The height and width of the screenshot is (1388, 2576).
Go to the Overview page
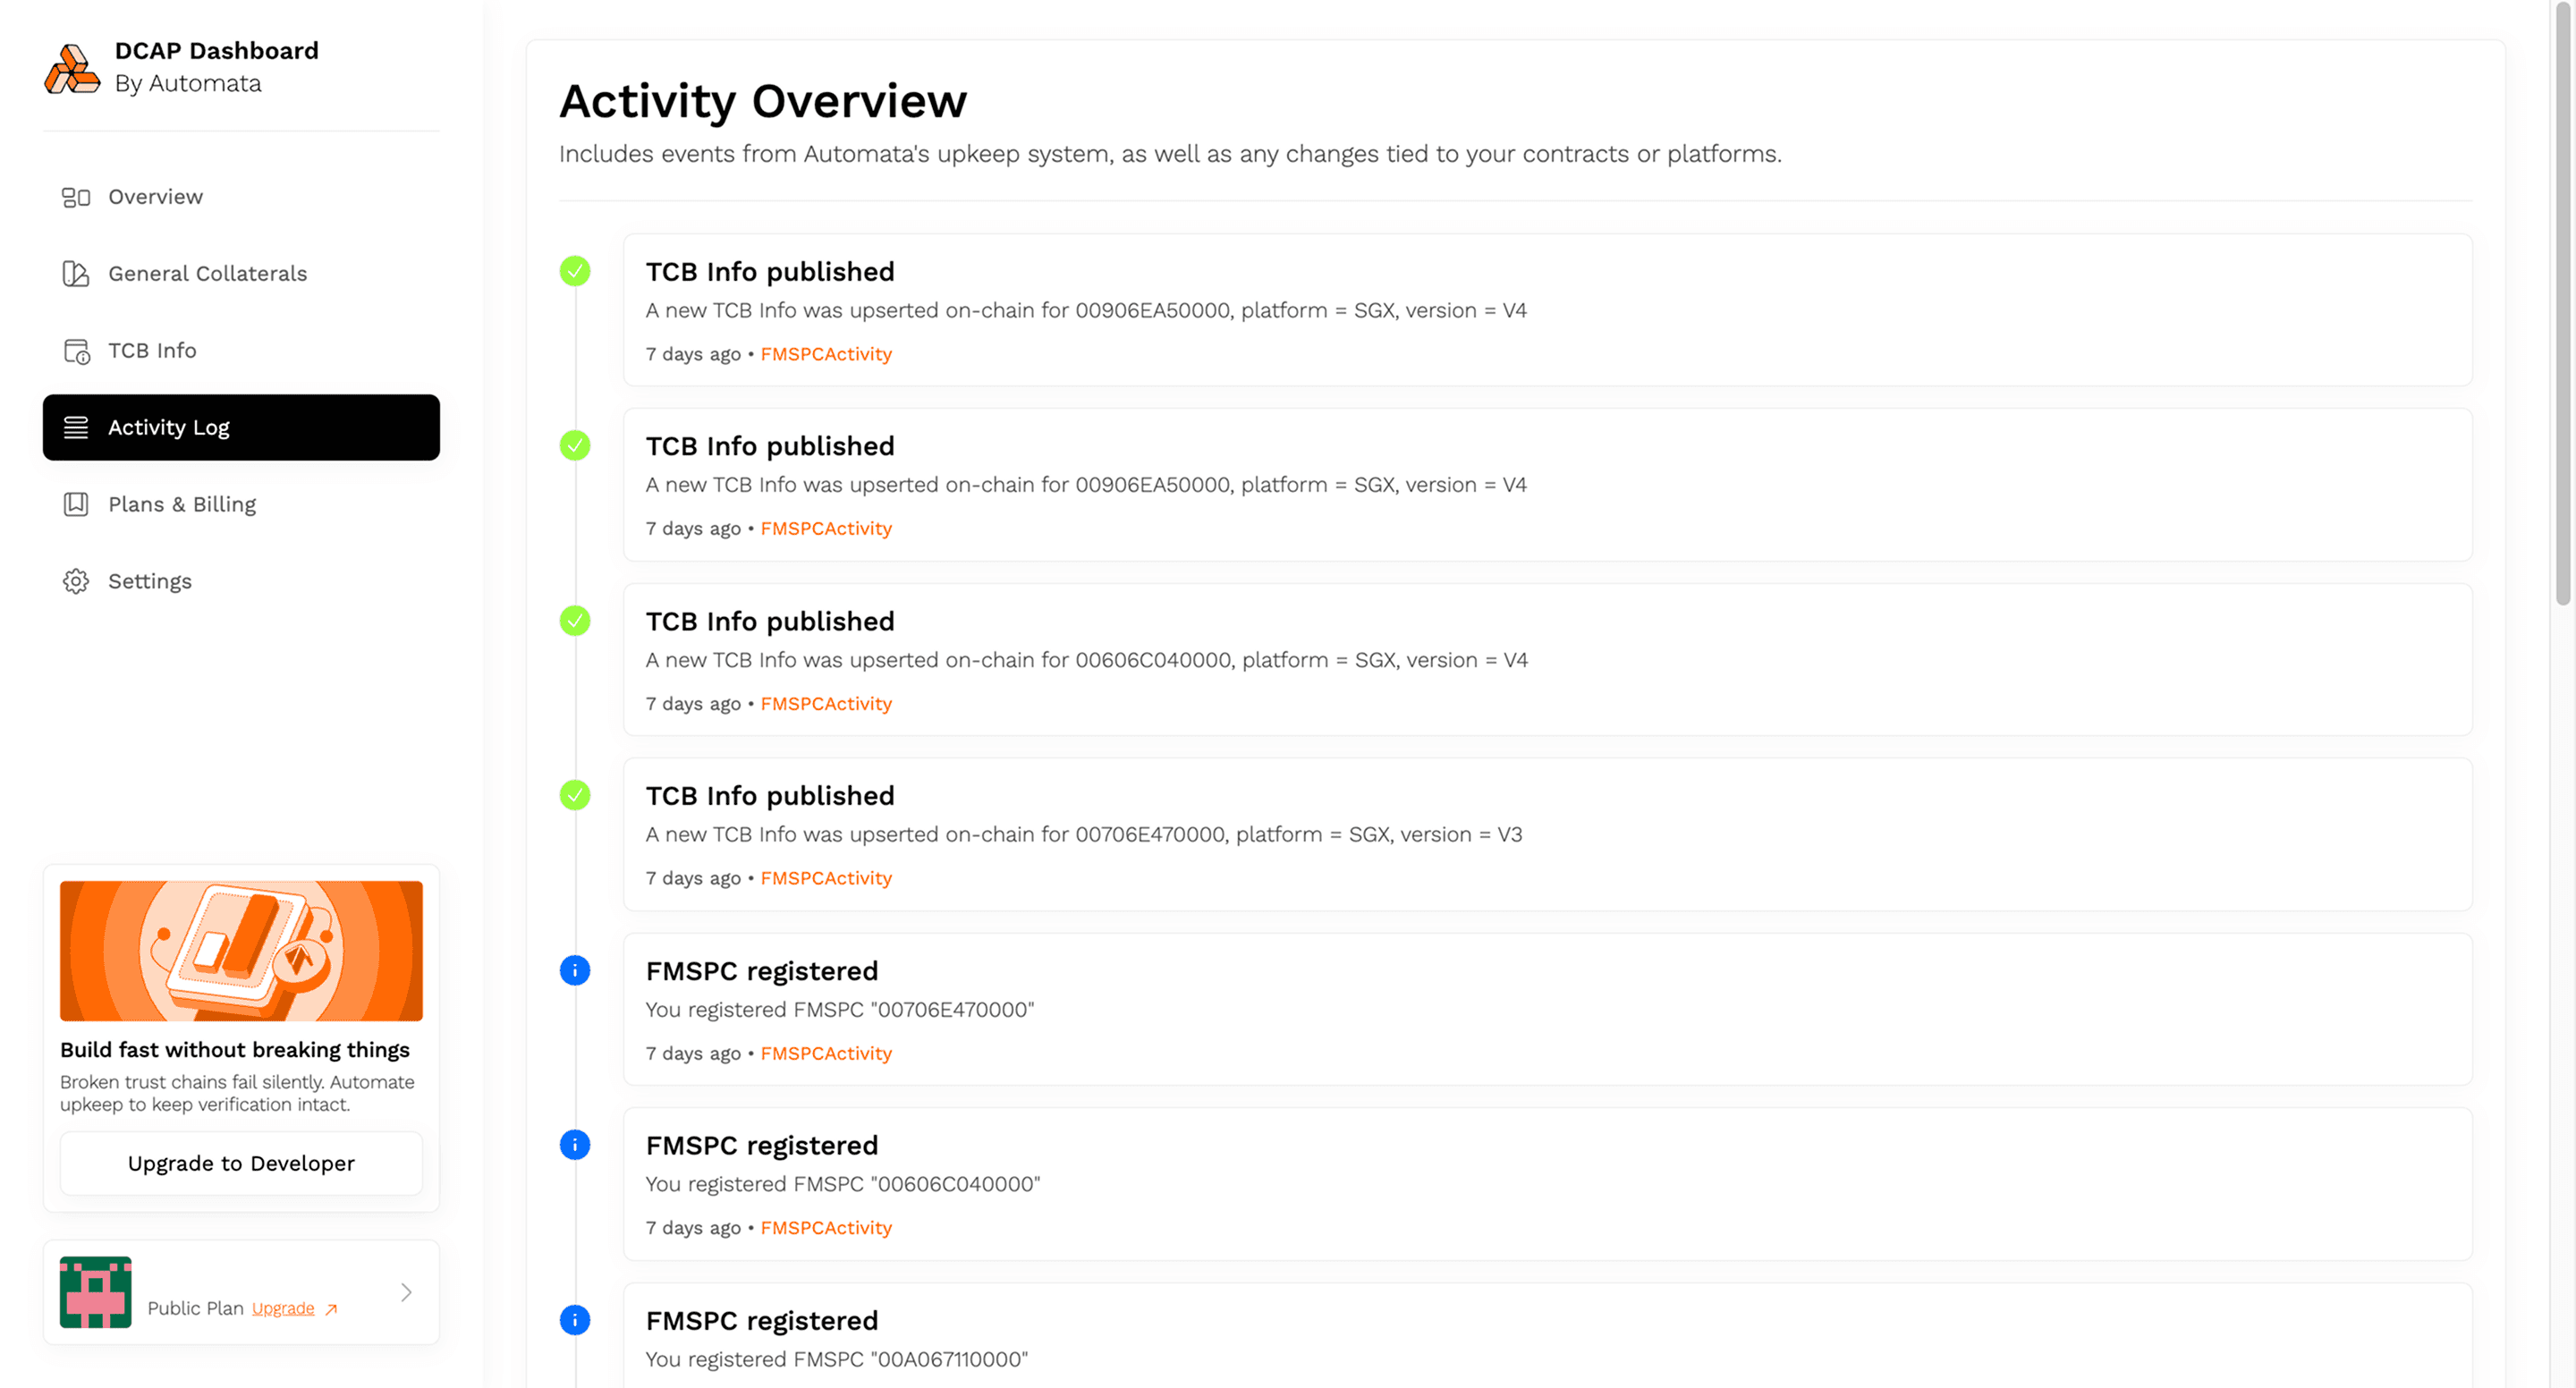coord(155,197)
